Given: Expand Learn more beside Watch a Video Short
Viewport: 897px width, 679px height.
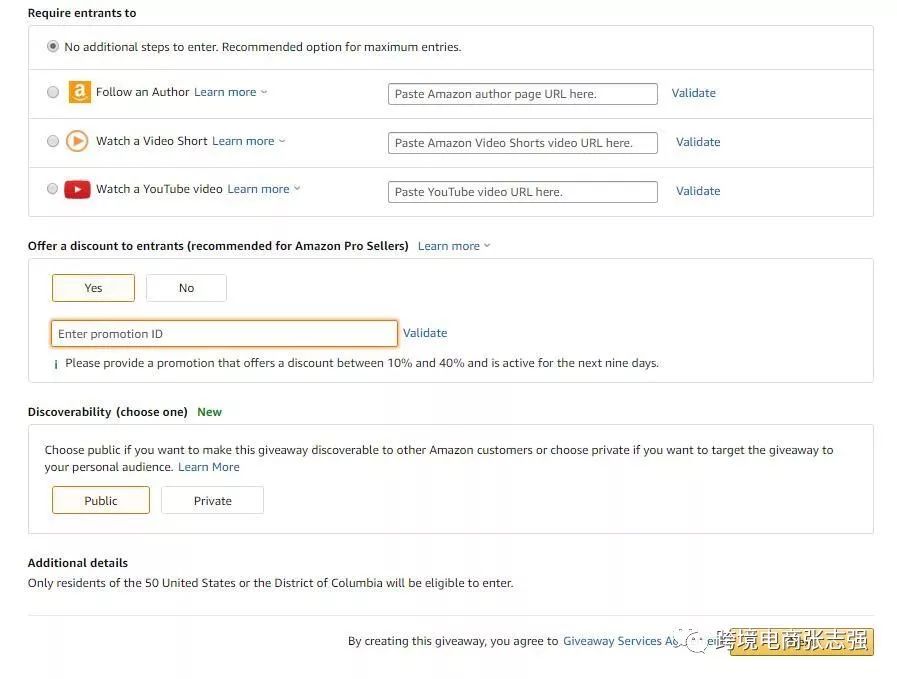Looking at the screenshot, I should 248,141.
